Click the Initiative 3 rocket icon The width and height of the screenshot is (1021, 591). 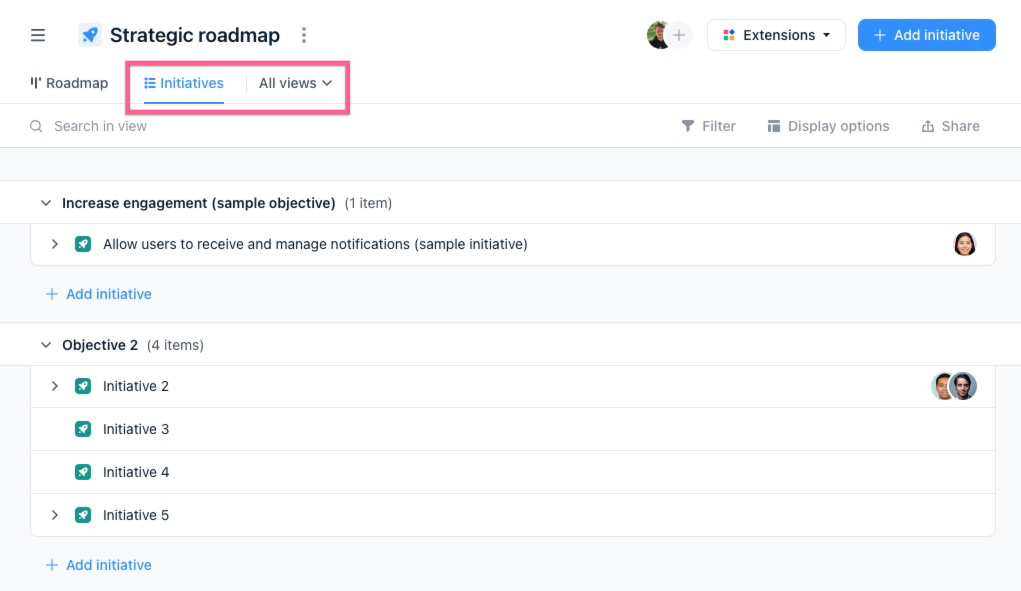point(83,429)
